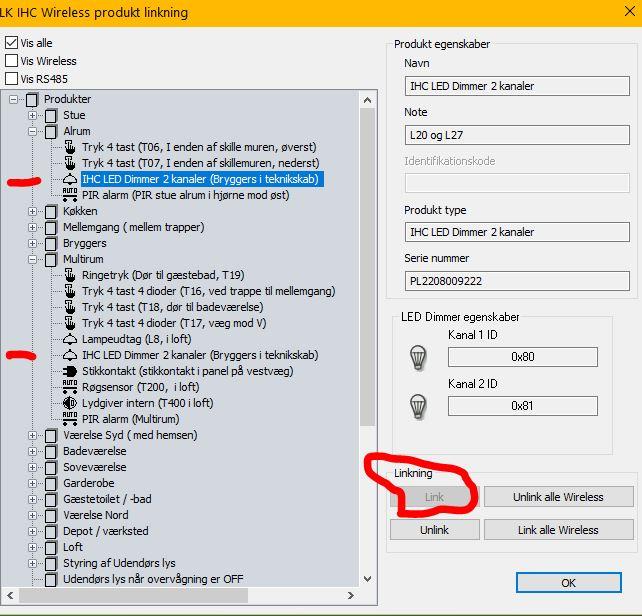Select IHC LED Dimmer under Multirum
The image size is (642, 616).
[200, 355]
